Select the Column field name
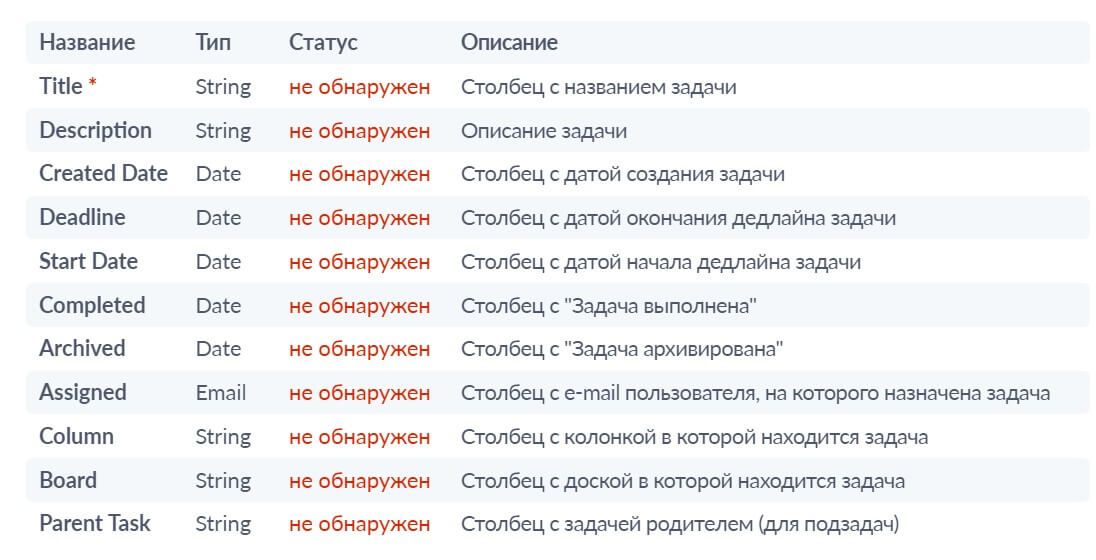Image resolution: width=1096 pixels, height=560 pixels. (76, 436)
